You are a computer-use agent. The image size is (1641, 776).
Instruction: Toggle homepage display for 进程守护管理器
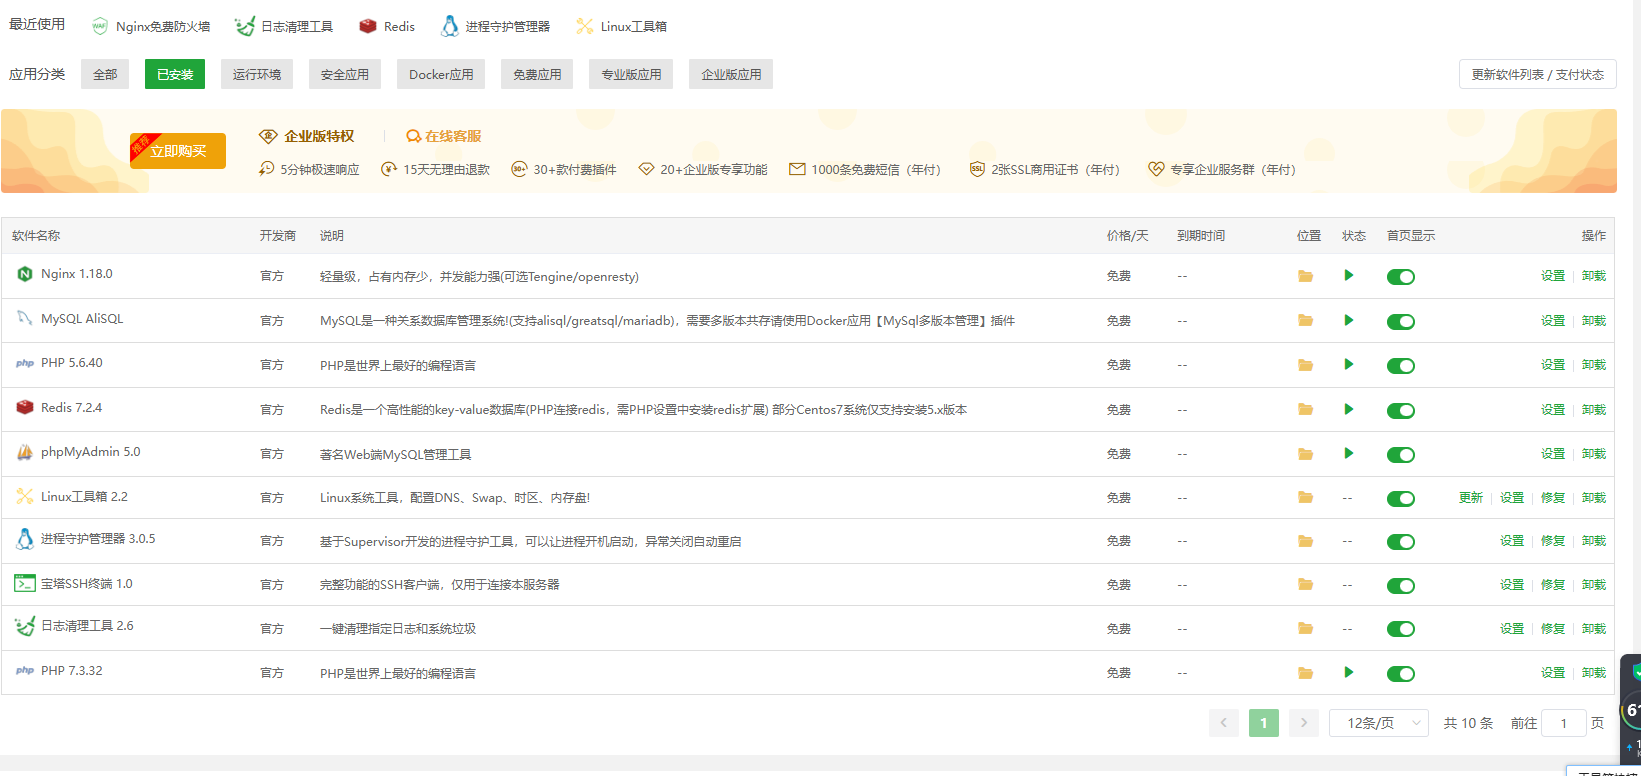[1401, 542]
